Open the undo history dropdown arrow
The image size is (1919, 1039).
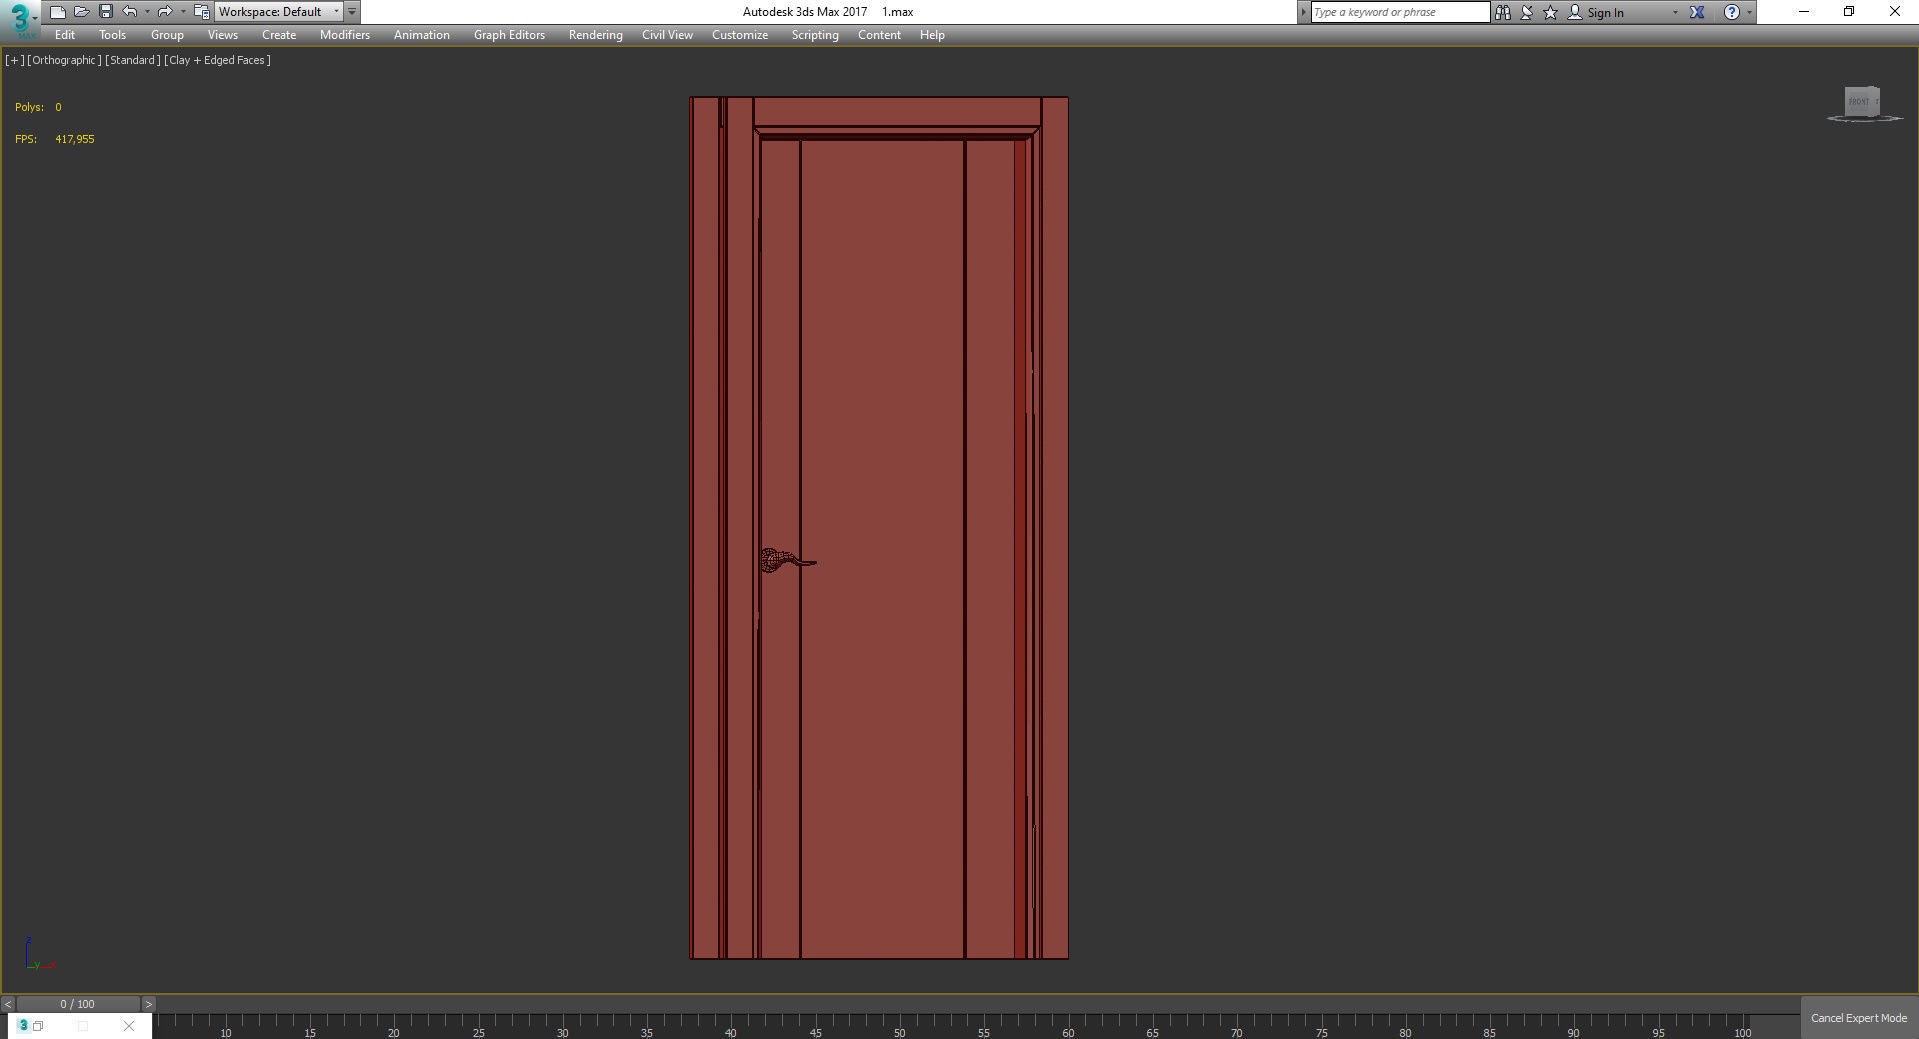pyautogui.click(x=147, y=12)
